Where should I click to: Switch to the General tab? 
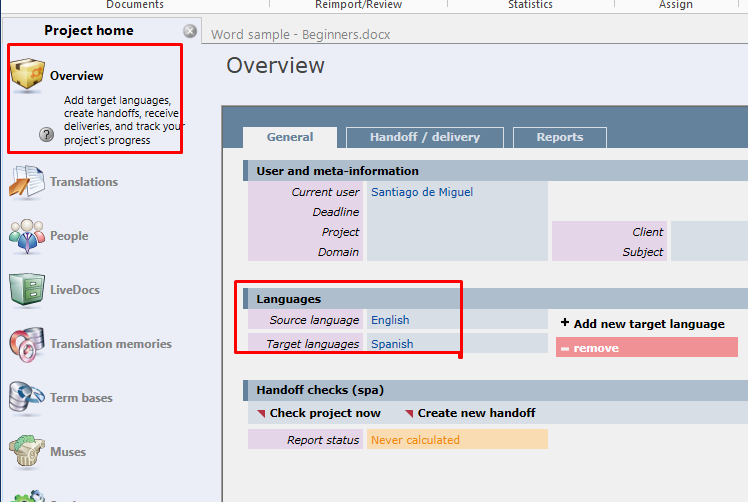[x=290, y=137]
